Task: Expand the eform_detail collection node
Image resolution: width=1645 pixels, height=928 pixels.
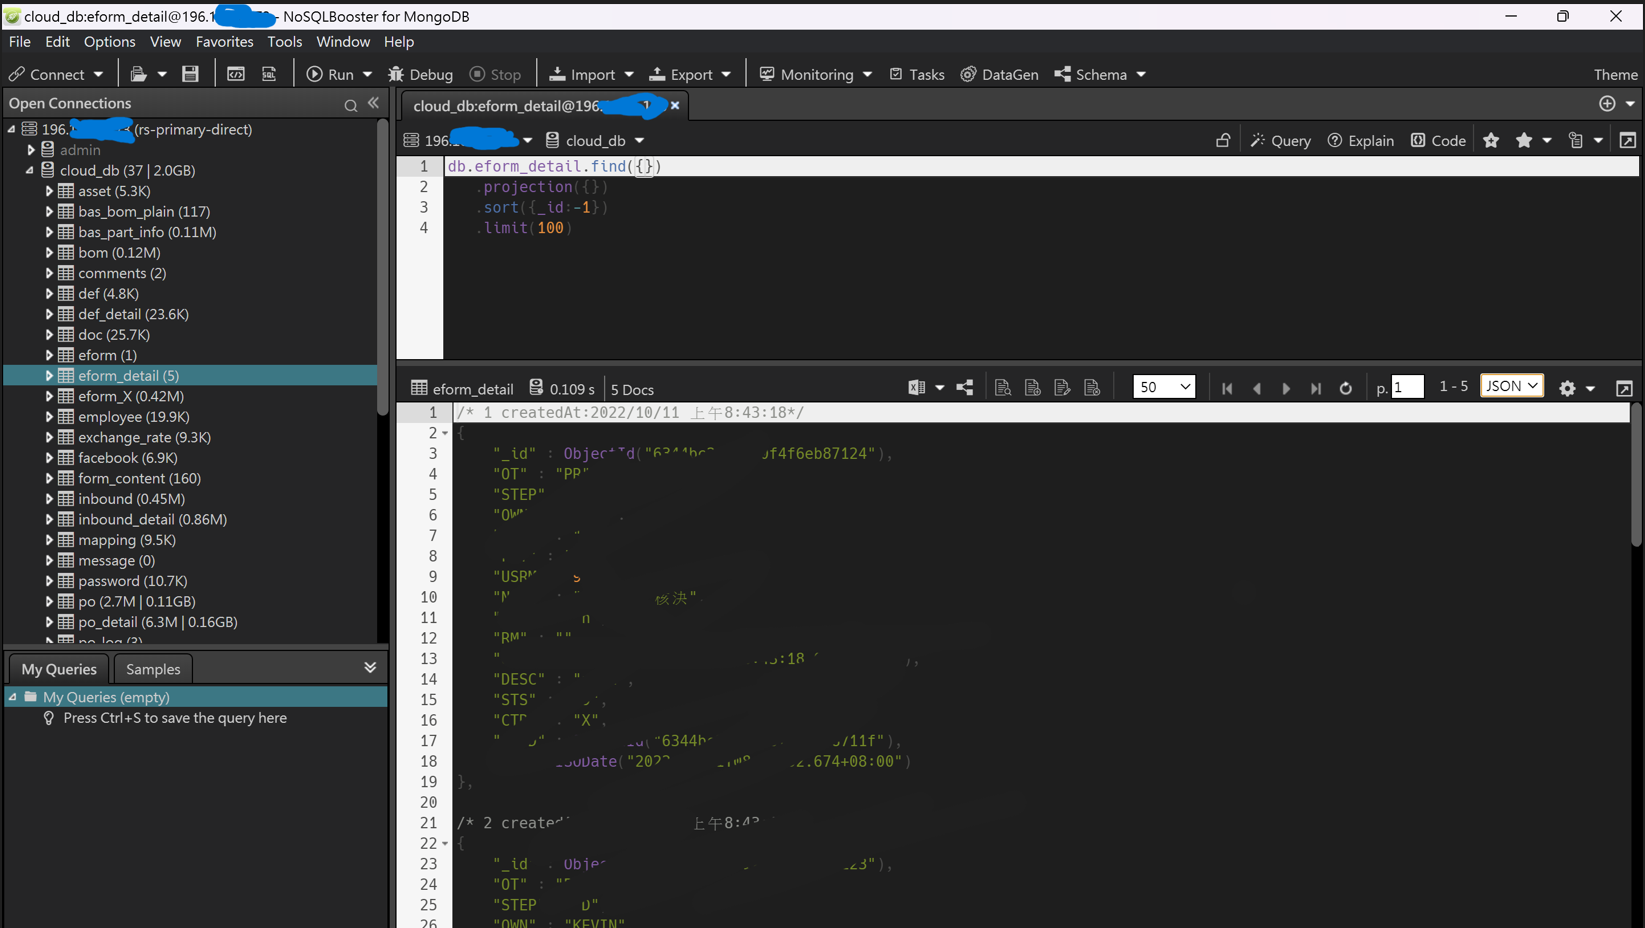Action: 49,376
